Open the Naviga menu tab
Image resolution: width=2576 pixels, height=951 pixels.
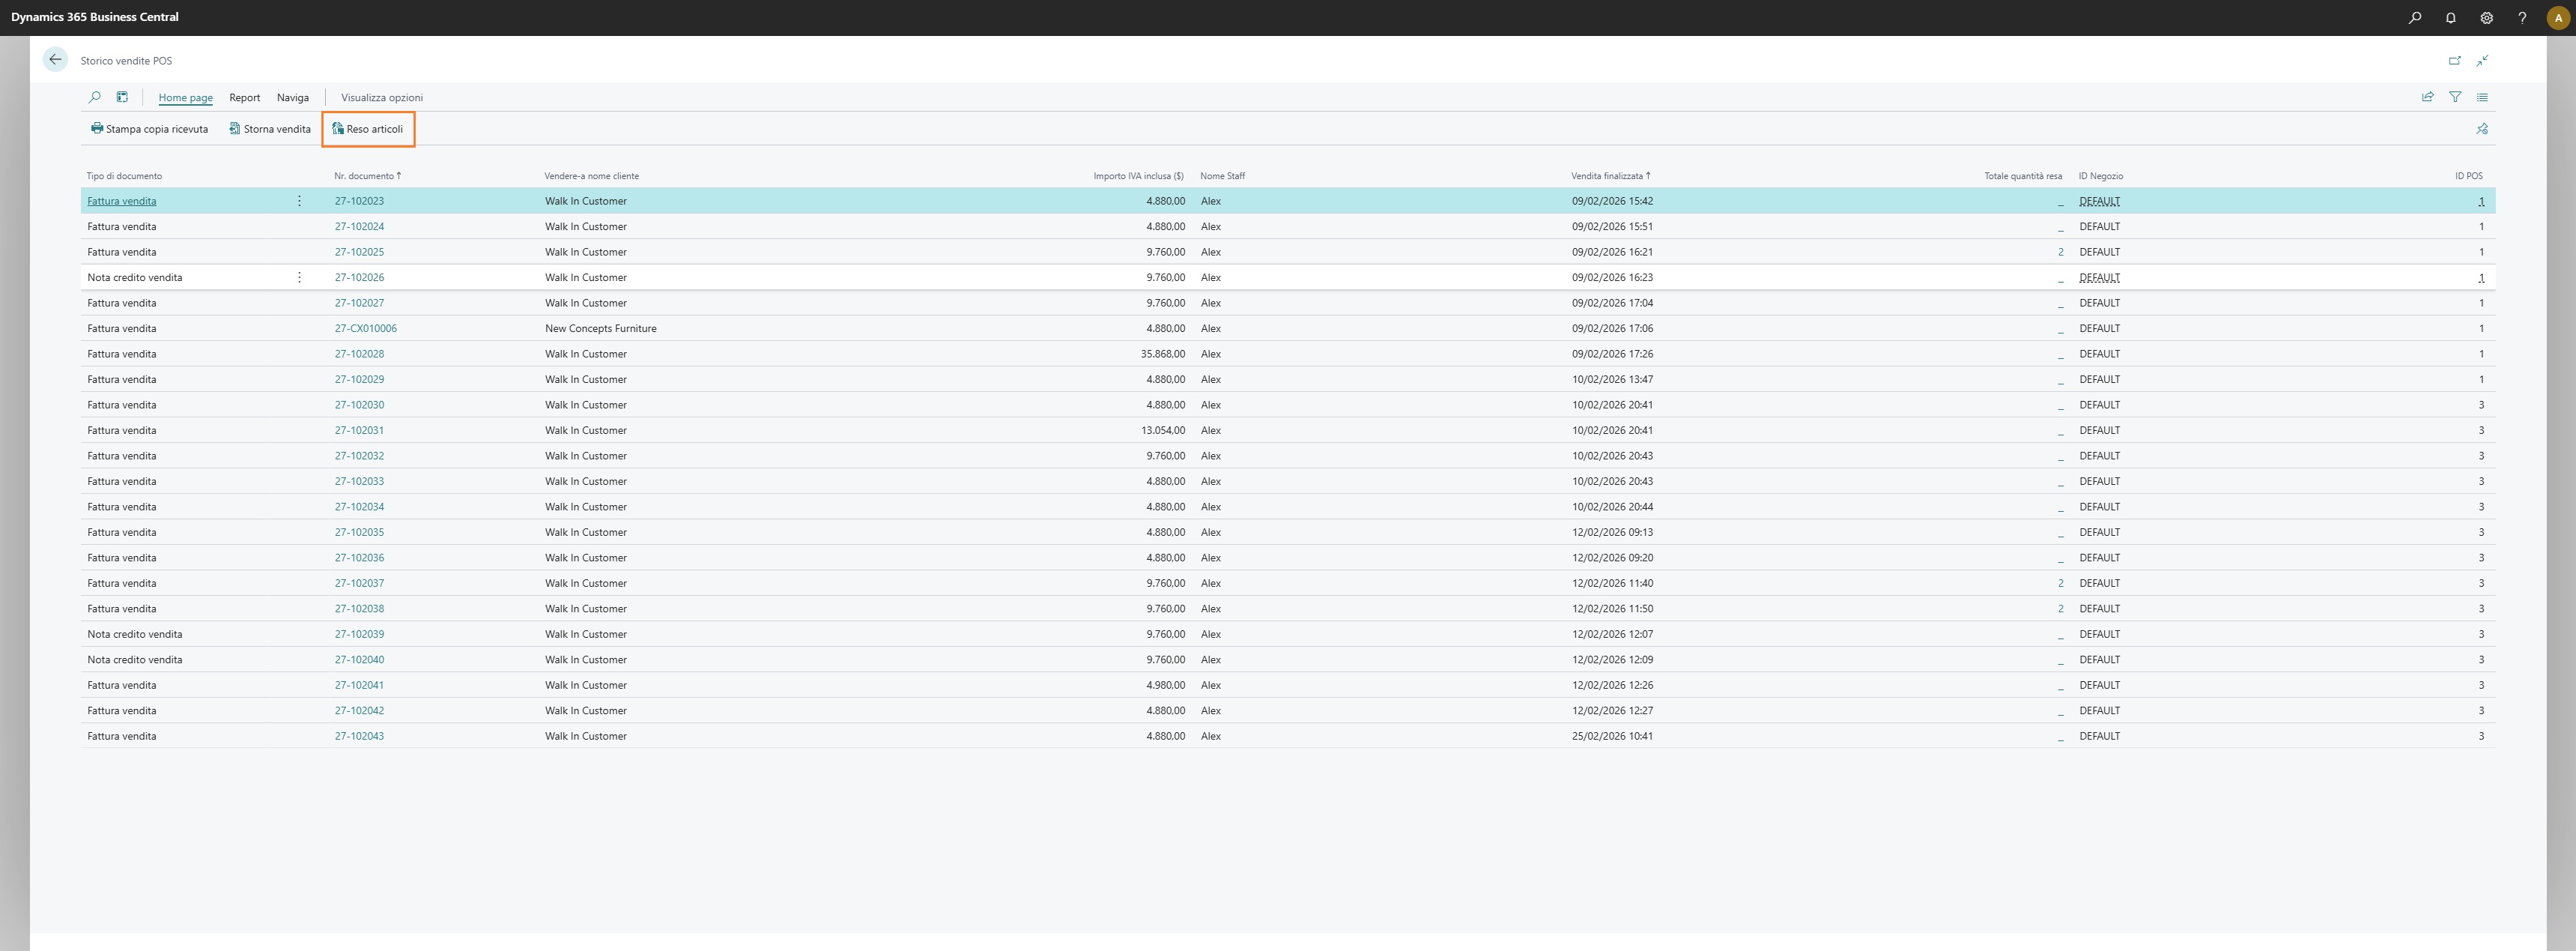coord(292,98)
